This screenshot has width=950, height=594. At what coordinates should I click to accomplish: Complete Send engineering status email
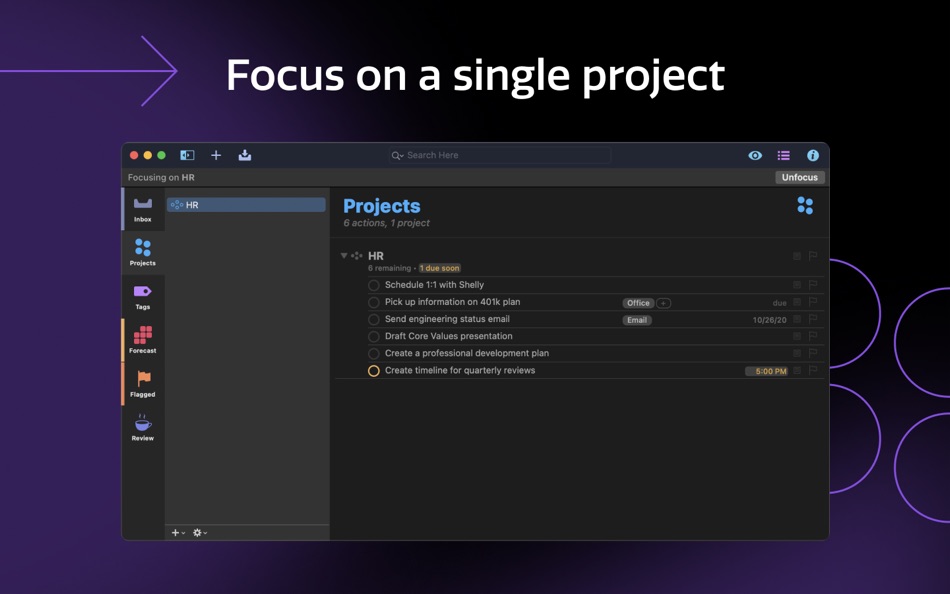pos(374,319)
